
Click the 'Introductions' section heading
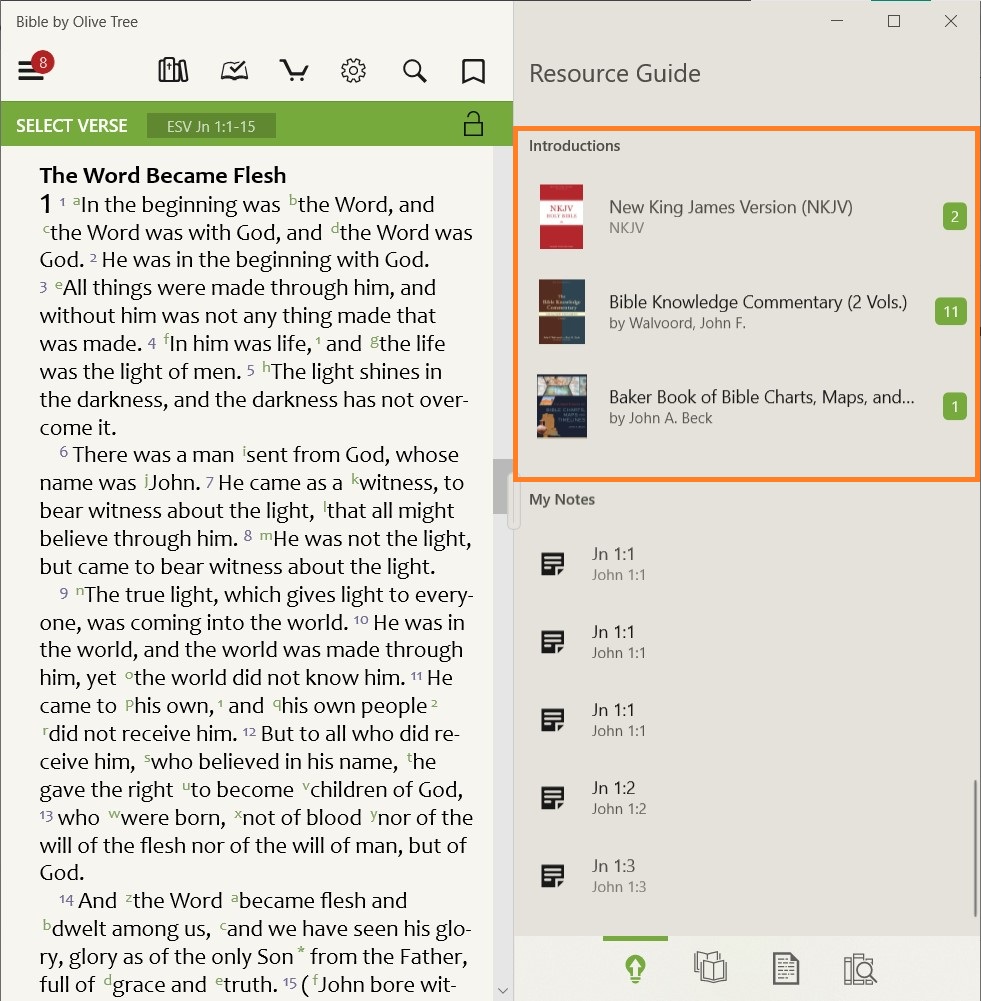(x=574, y=146)
